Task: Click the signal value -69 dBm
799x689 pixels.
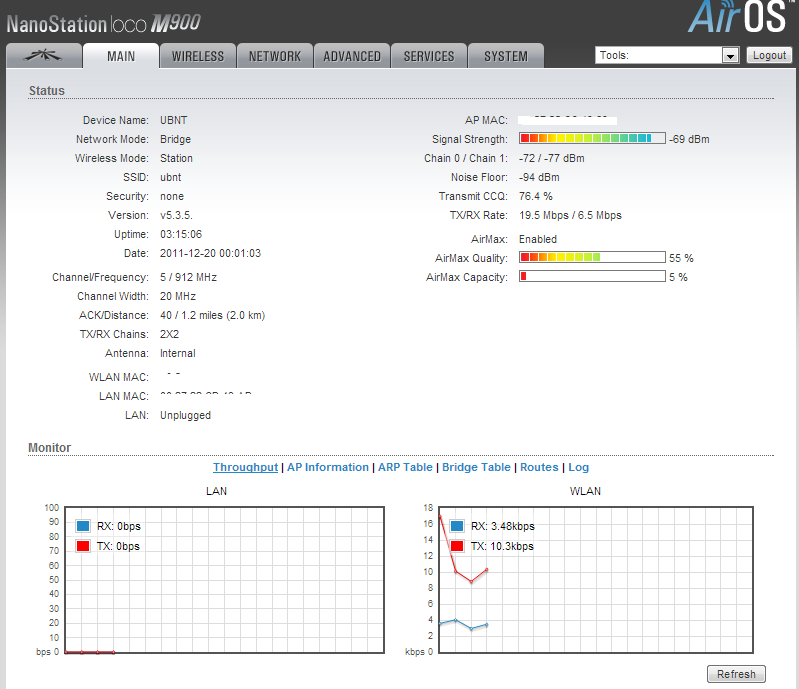Action: (689, 139)
